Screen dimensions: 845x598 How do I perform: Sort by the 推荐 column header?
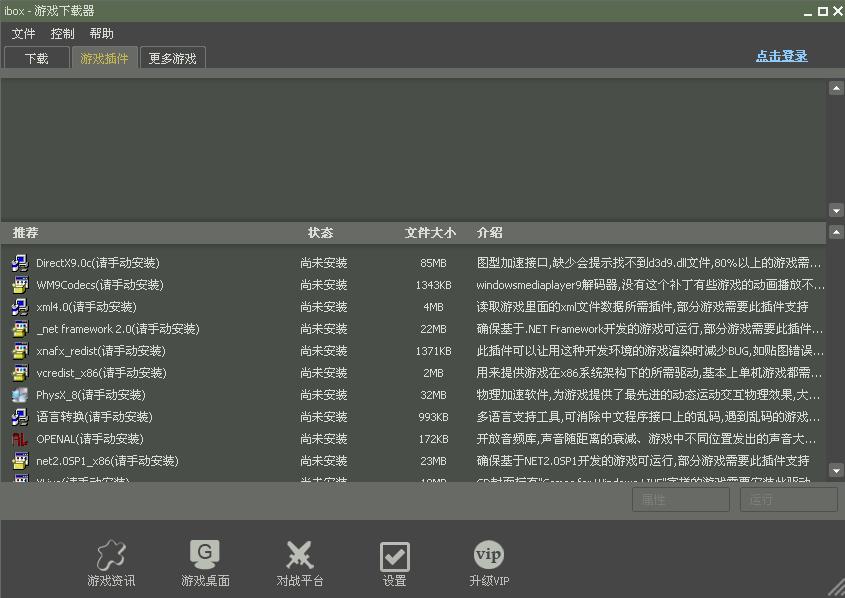point(25,233)
